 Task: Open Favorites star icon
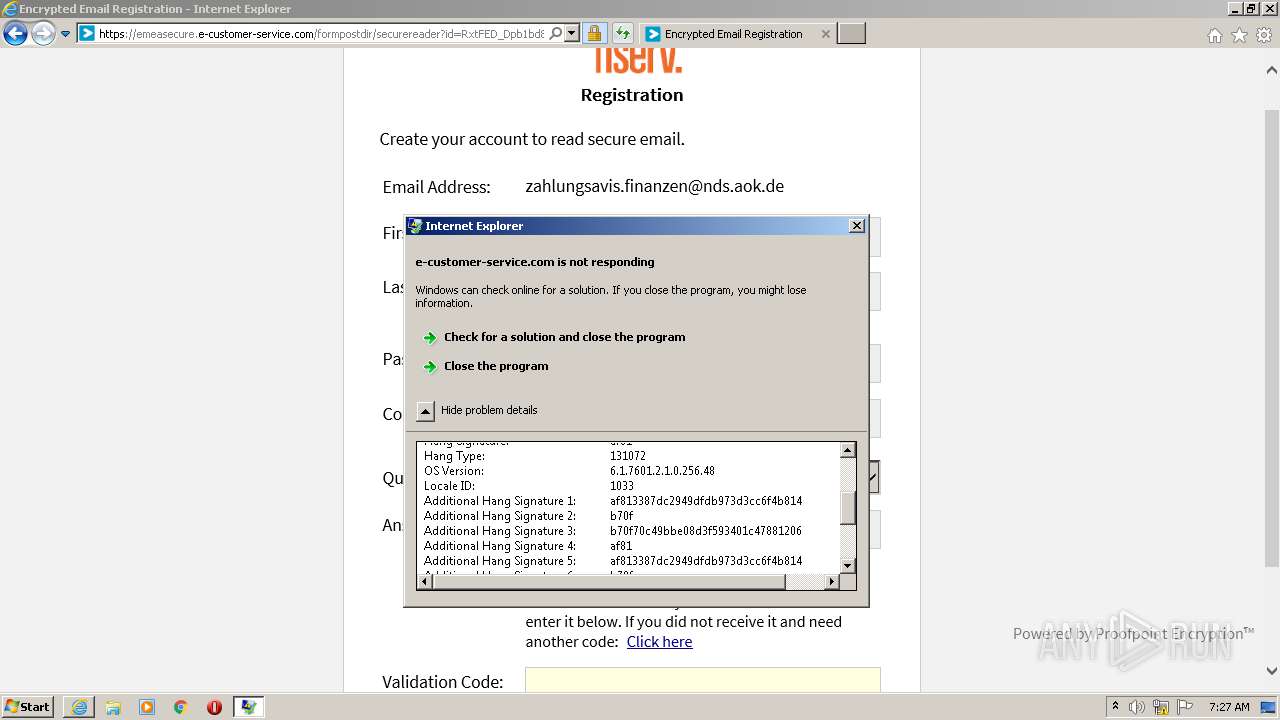point(1239,35)
